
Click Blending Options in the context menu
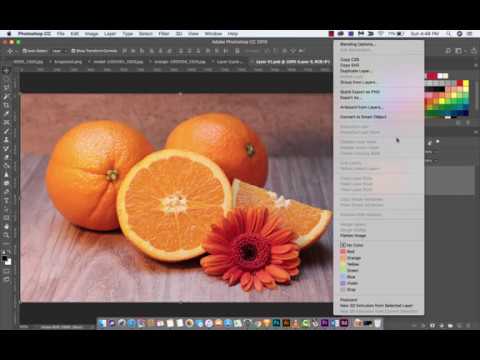tap(357, 44)
